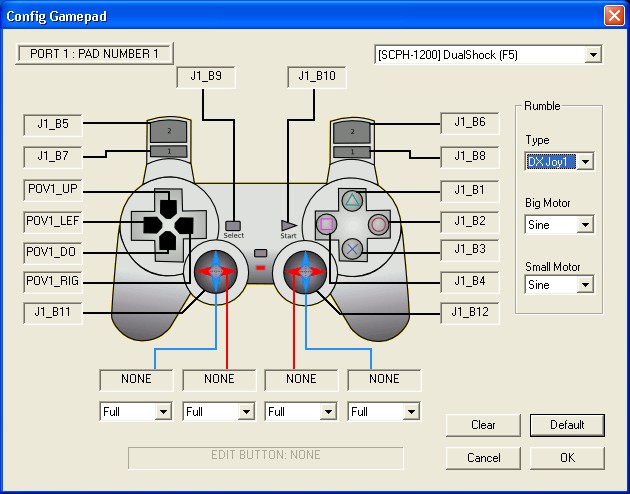The height and width of the screenshot is (494, 630).
Task: Select the right stick vertical axis NONE field
Action: click(384, 380)
